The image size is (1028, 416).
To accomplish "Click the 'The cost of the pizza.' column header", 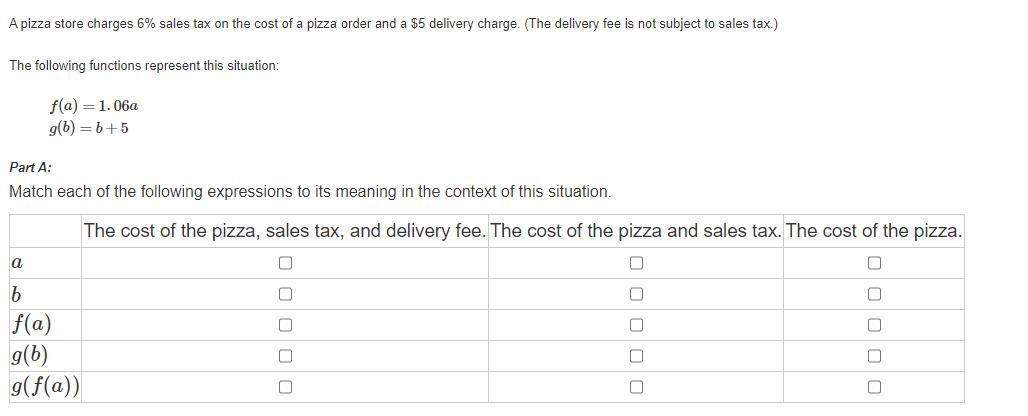I will 874,231.
